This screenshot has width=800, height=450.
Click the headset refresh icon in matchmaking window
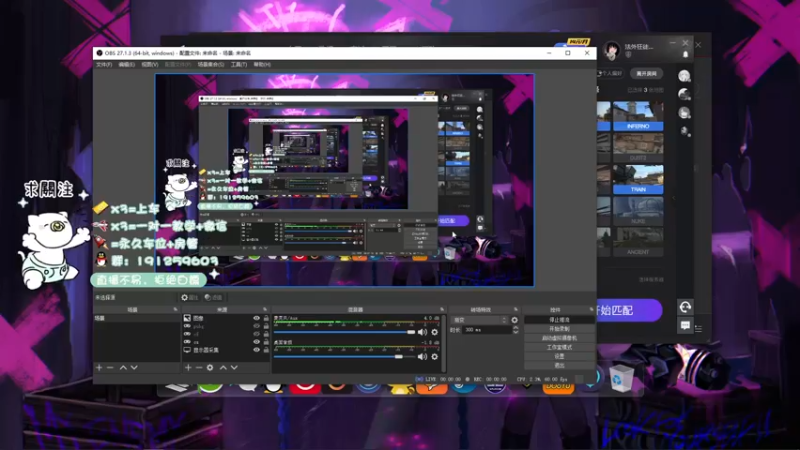(685, 307)
